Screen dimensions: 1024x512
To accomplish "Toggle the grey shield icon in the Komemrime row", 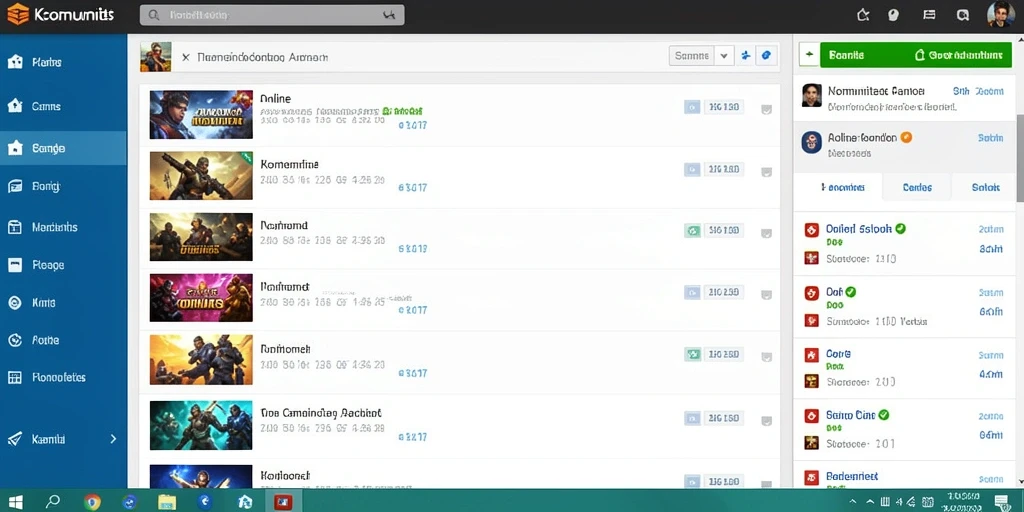I will point(767,172).
